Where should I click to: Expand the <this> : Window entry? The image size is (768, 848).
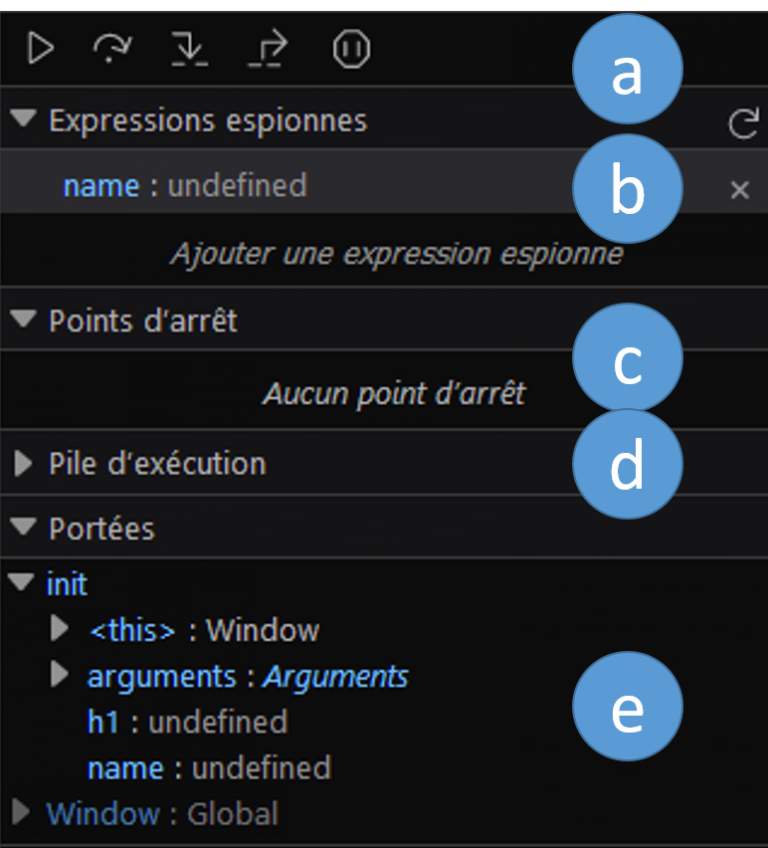pos(59,628)
